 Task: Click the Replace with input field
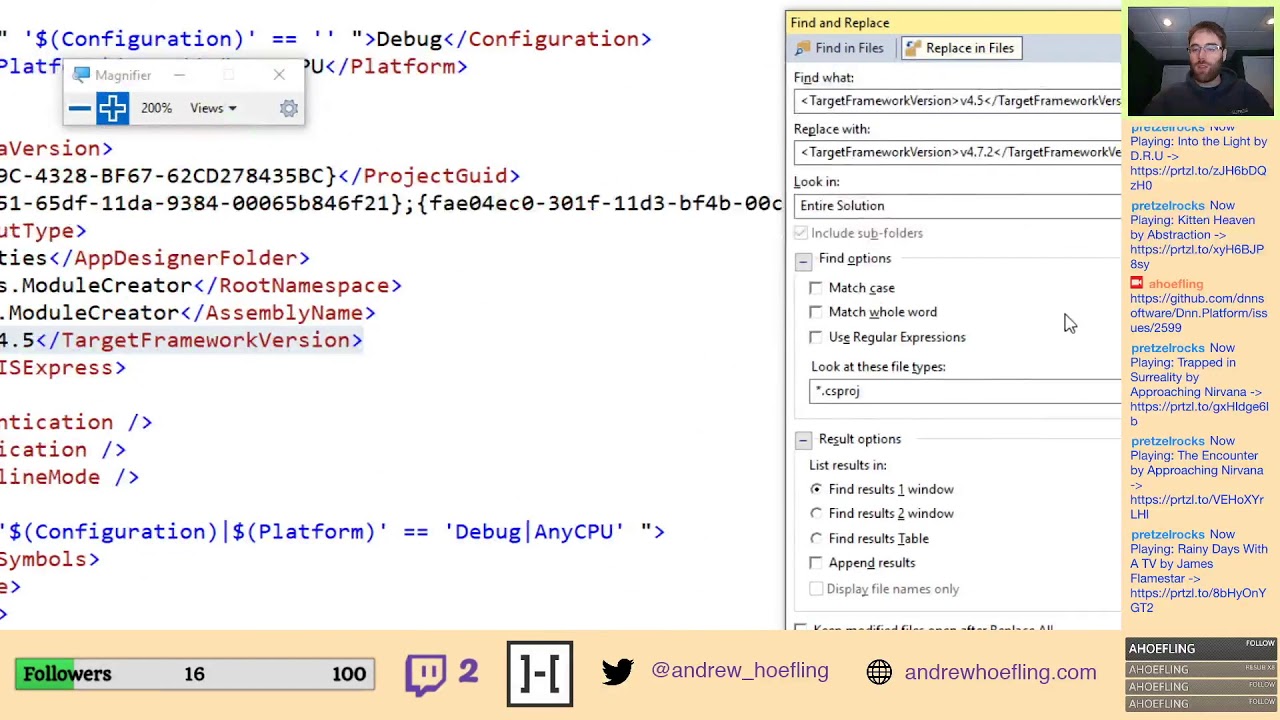pos(958,152)
